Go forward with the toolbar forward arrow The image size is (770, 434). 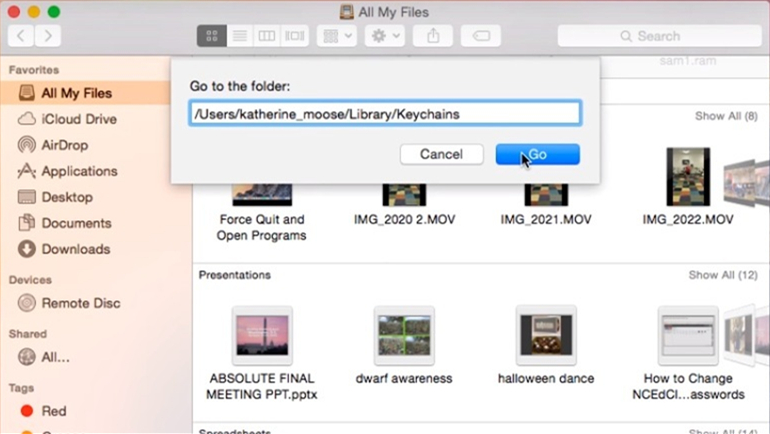point(48,36)
